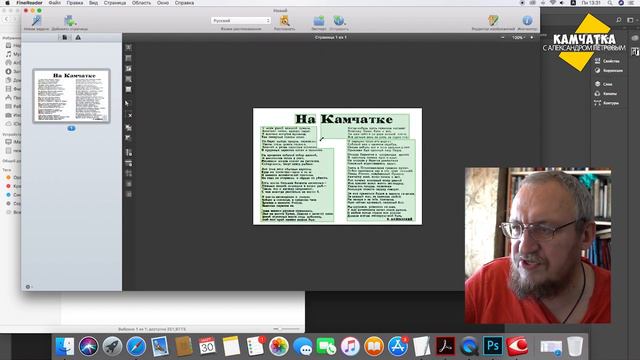Open the 100% zoom level dropdown

[x=518, y=38]
